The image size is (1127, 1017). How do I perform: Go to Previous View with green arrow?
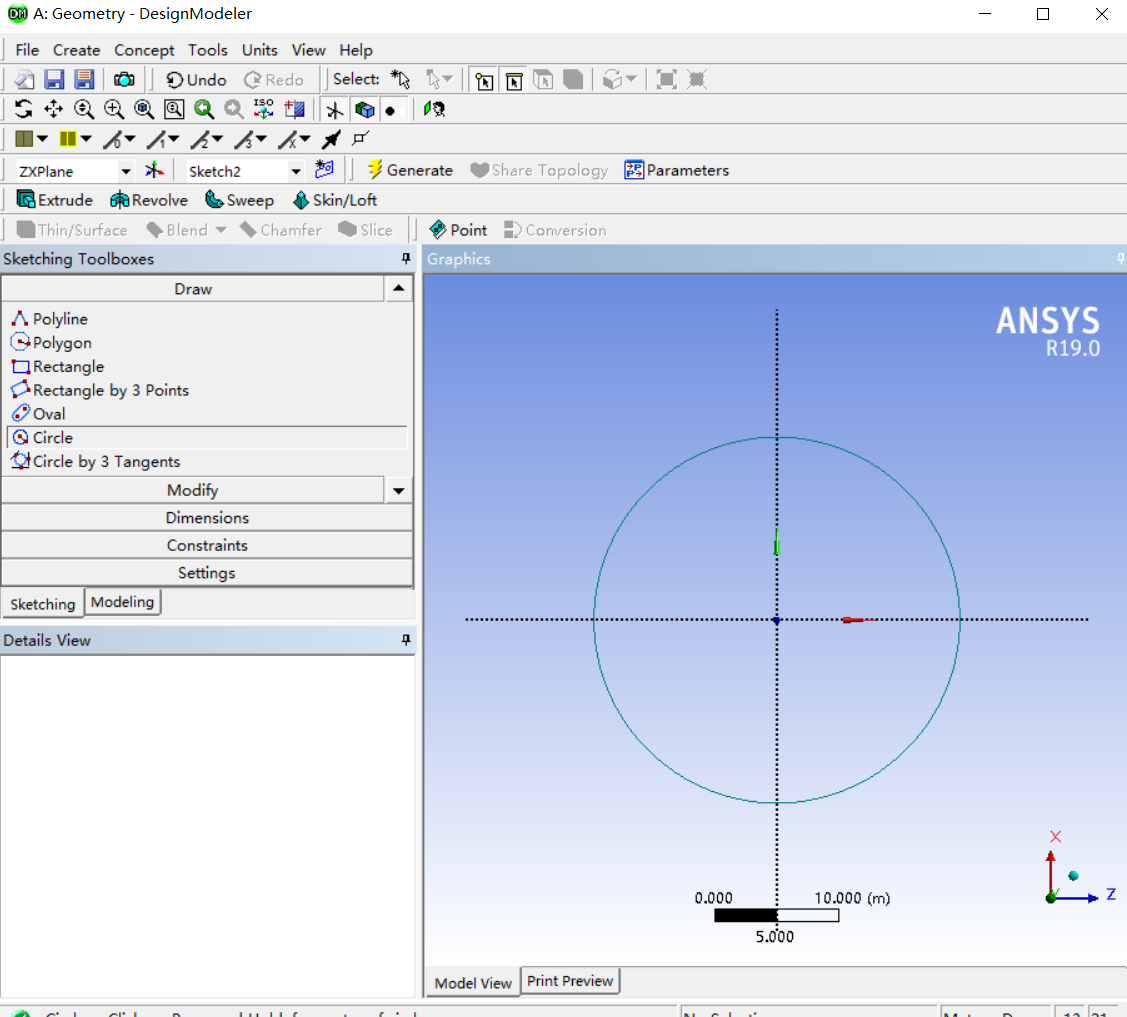point(204,109)
